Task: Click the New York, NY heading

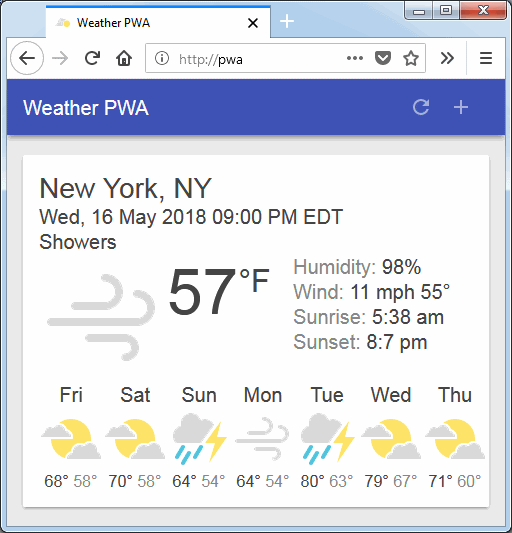Action: pyautogui.click(x=125, y=188)
